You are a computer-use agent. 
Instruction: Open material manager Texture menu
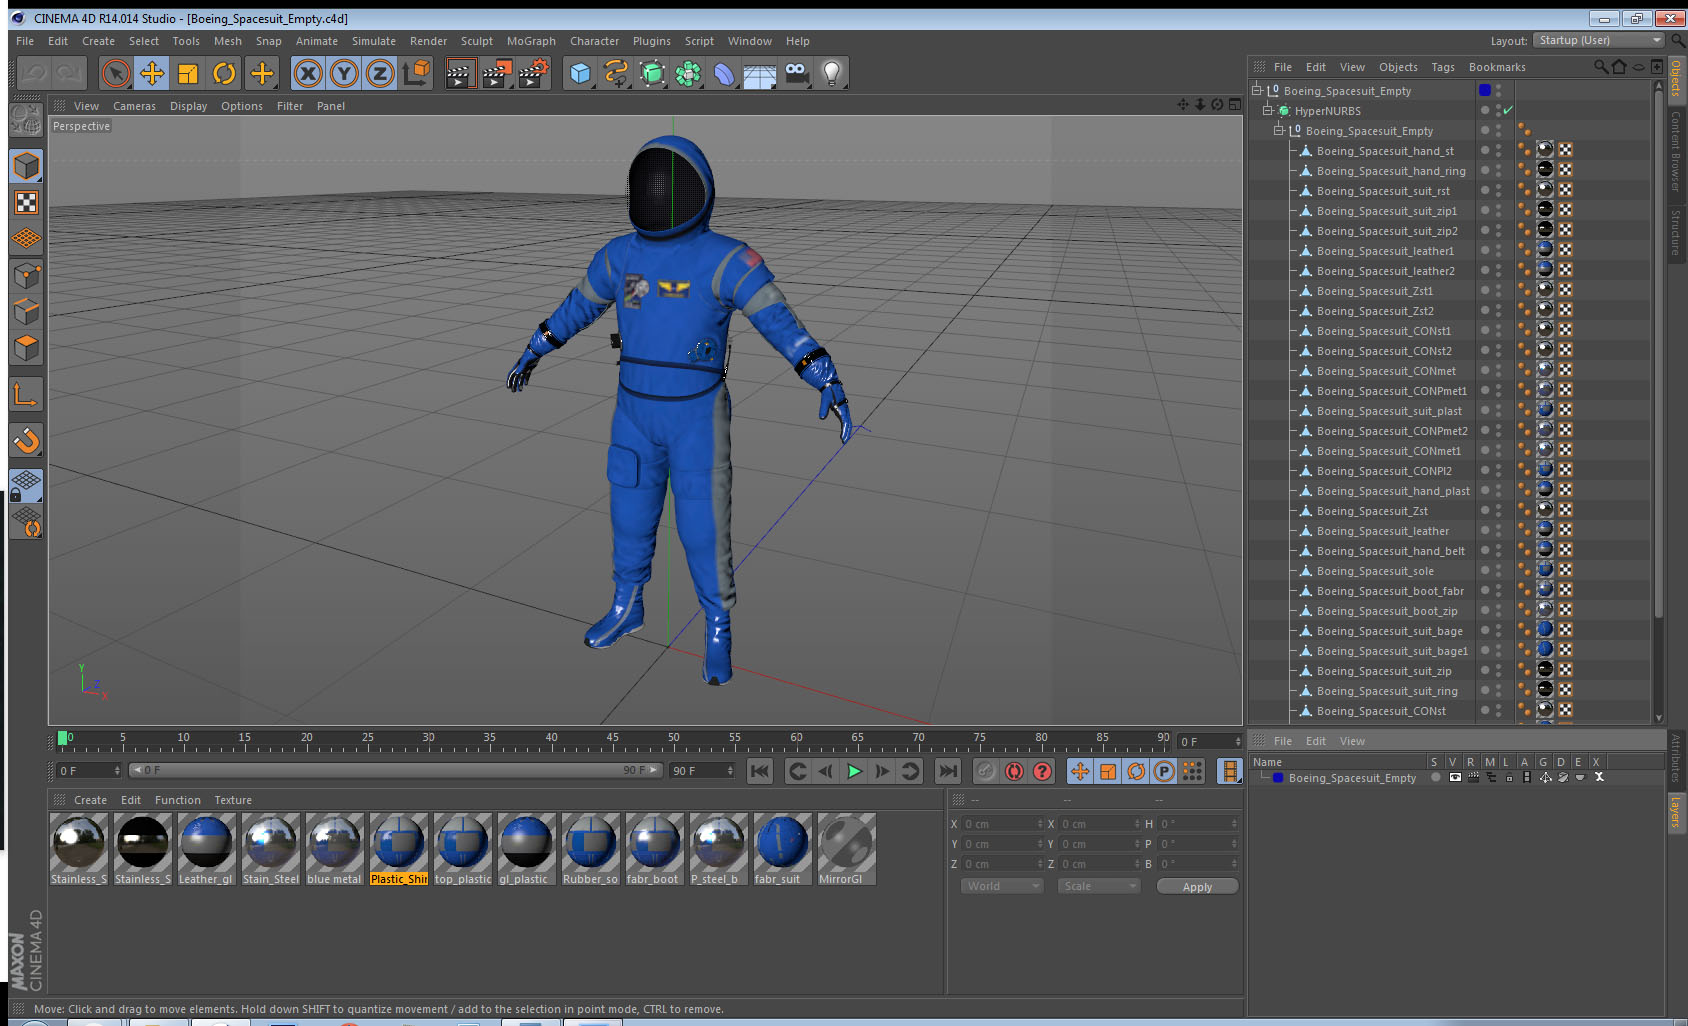[x=233, y=800]
